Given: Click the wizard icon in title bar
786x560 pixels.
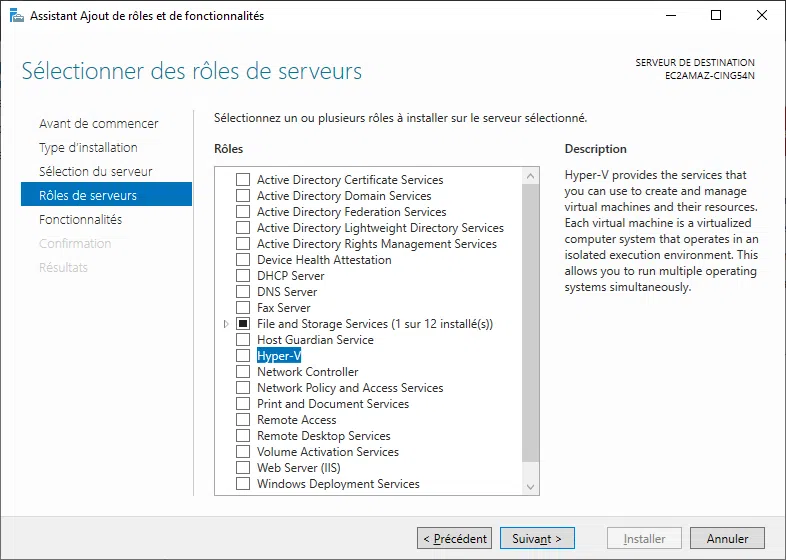Looking at the screenshot, I should 15,16.
